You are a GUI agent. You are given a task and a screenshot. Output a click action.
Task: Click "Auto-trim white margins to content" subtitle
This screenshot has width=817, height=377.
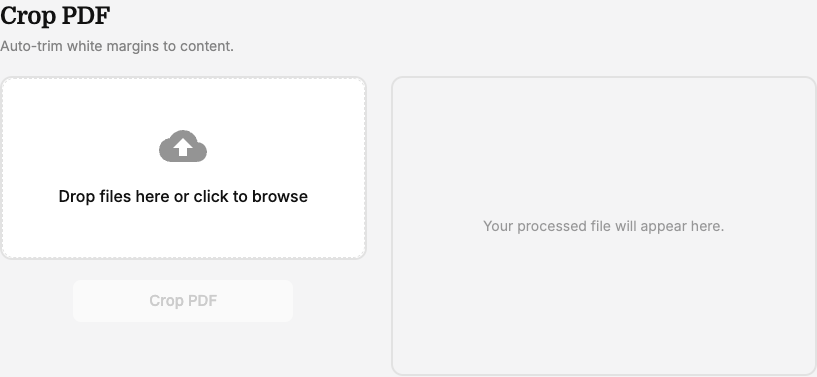point(117,46)
